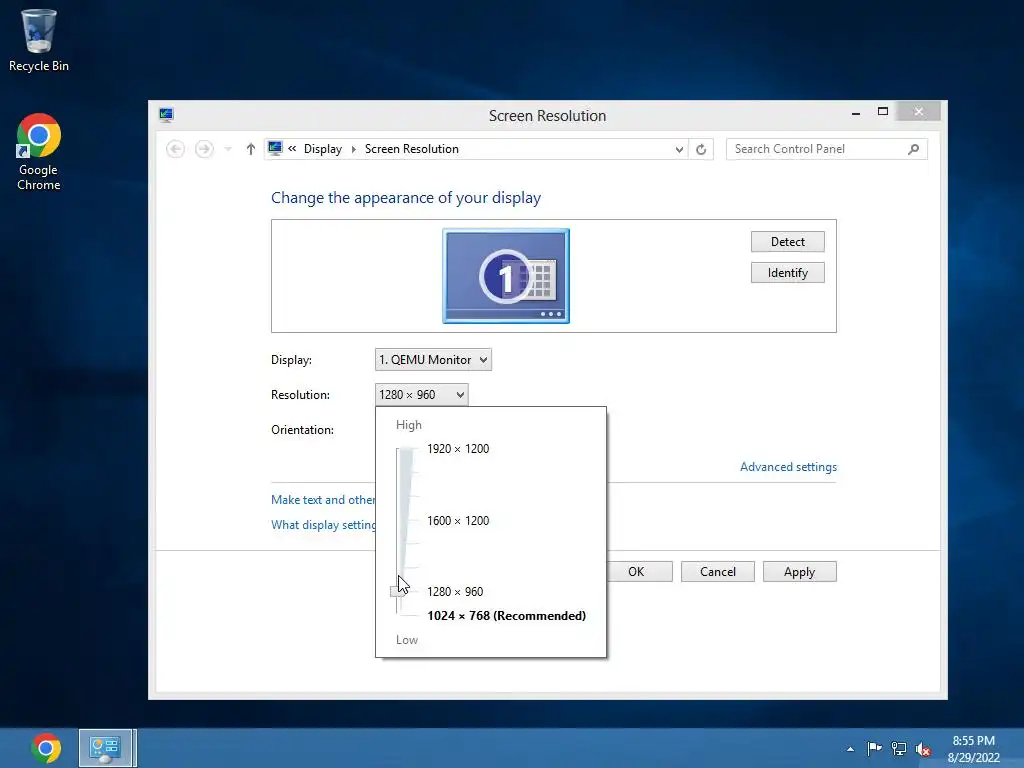Choose 1024 × 768 (Recommended) resolution
This screenshot has height=768, width=1024.
pos(507,616)
